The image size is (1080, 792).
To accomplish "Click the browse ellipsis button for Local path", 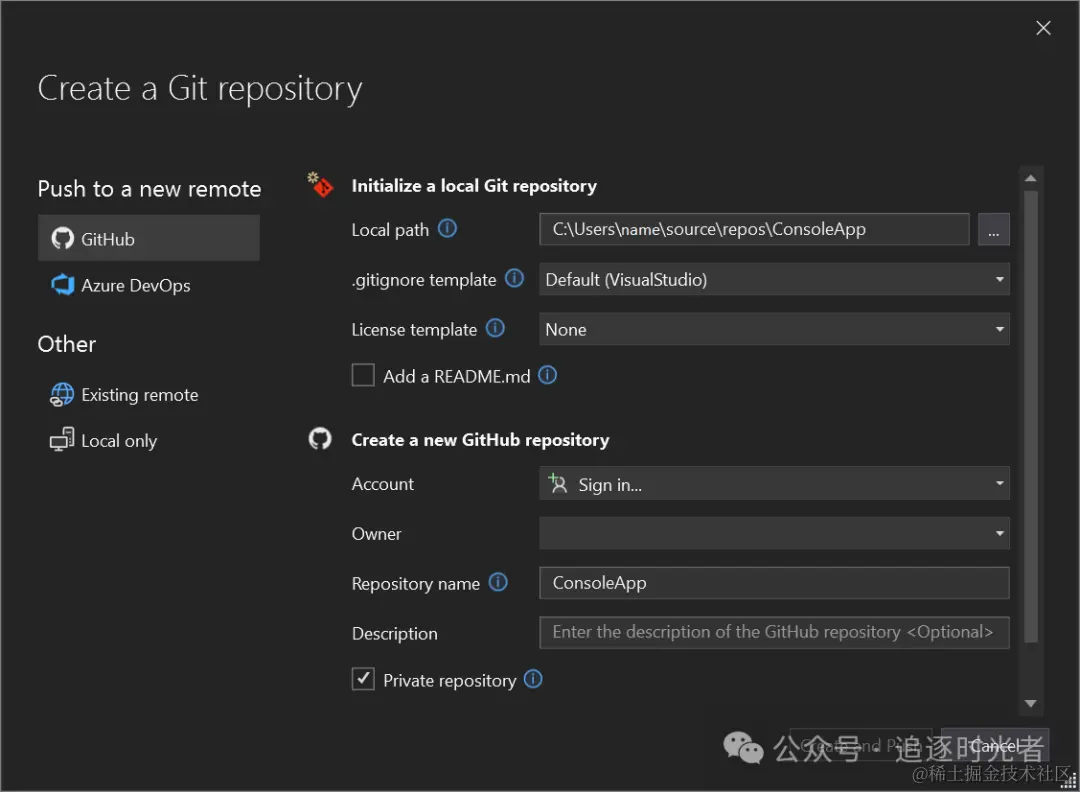I will coord(993,230).
